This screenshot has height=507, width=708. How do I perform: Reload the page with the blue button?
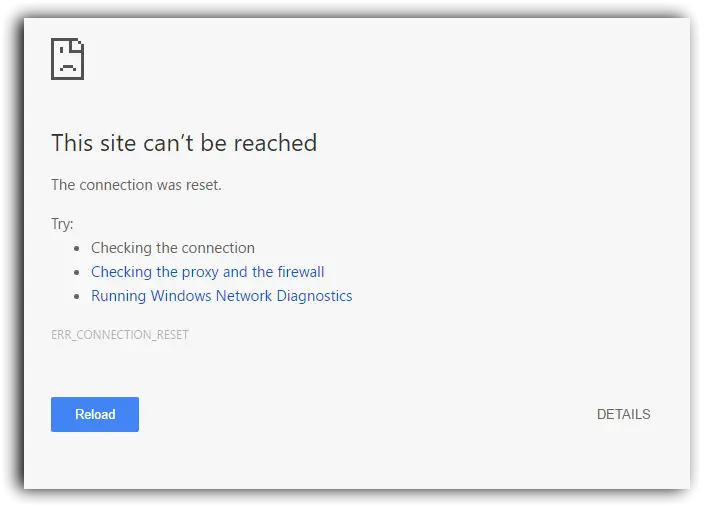(95, 414)
